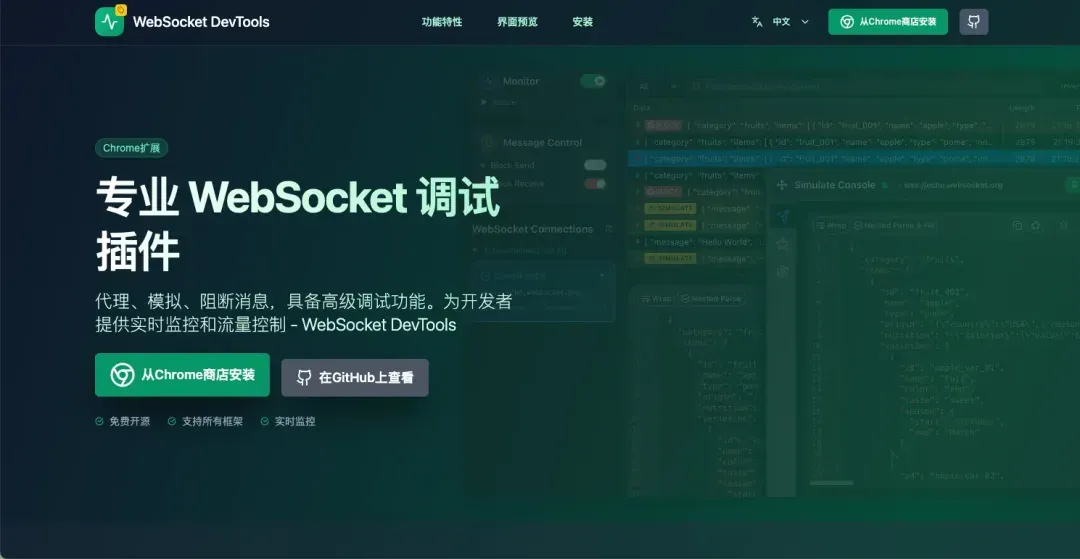Click the translate language icon
This screenshot has height=559, width=1080.
757,22
